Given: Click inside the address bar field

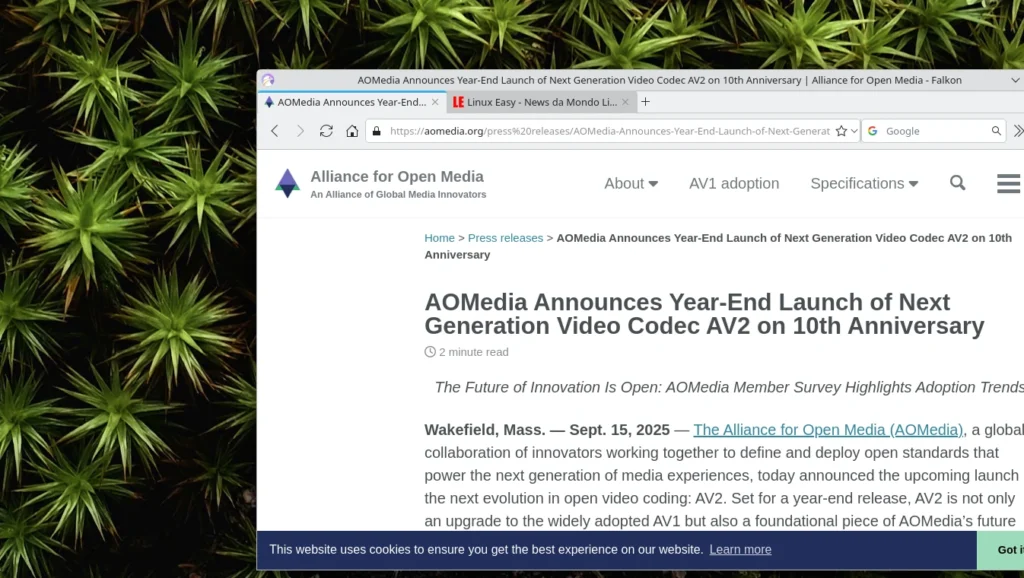Looking at the screenshot, I should point(600,130).
